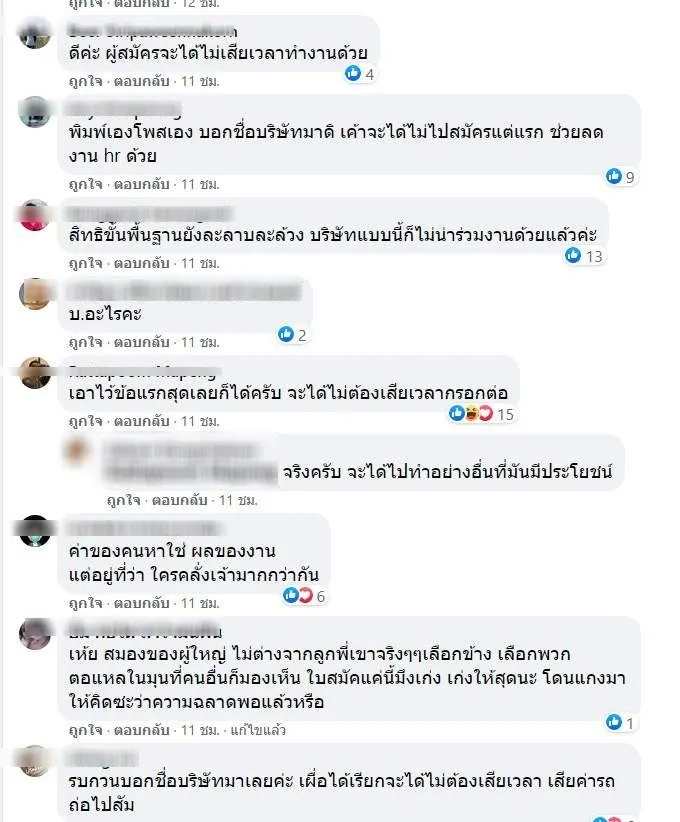The height and width of the screenshot is (822, 680).
Task: Click the like icon with count 1
Action: (613, 723)
